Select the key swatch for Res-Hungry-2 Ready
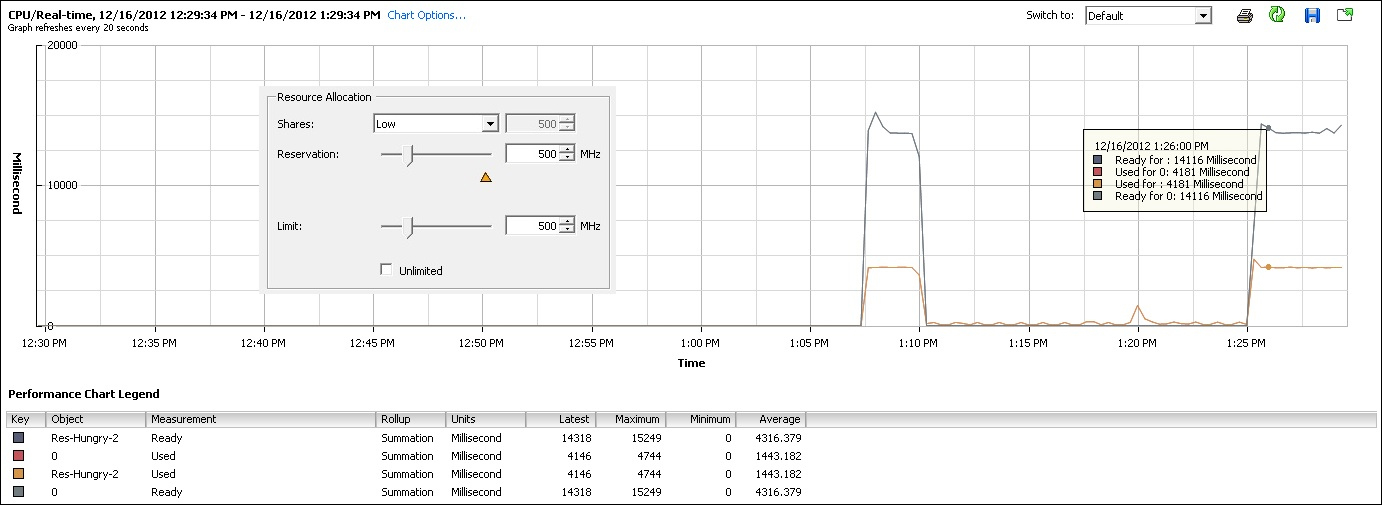This screenshot has width=1382, height=505. (17, 438)
